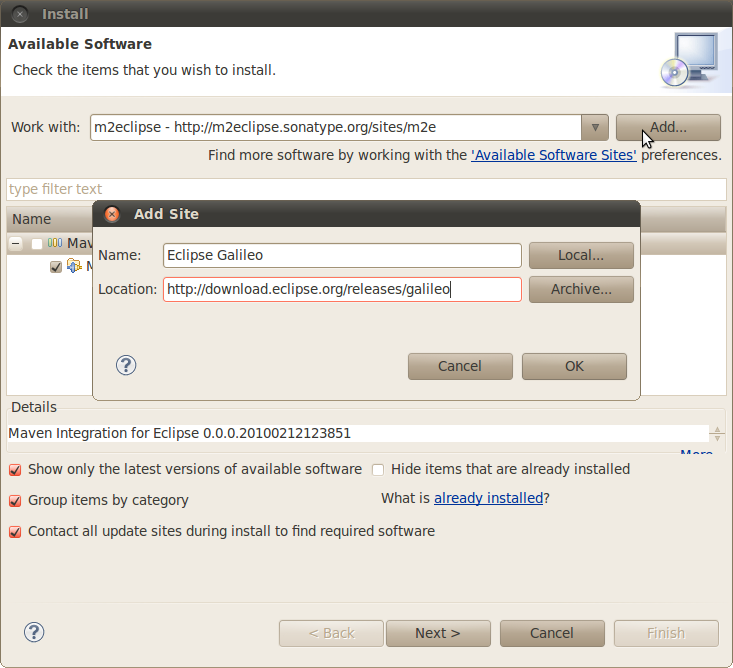Confirm Add Site with OK
The width and height of the screenshot is (733, 668).
click(574, 366)
